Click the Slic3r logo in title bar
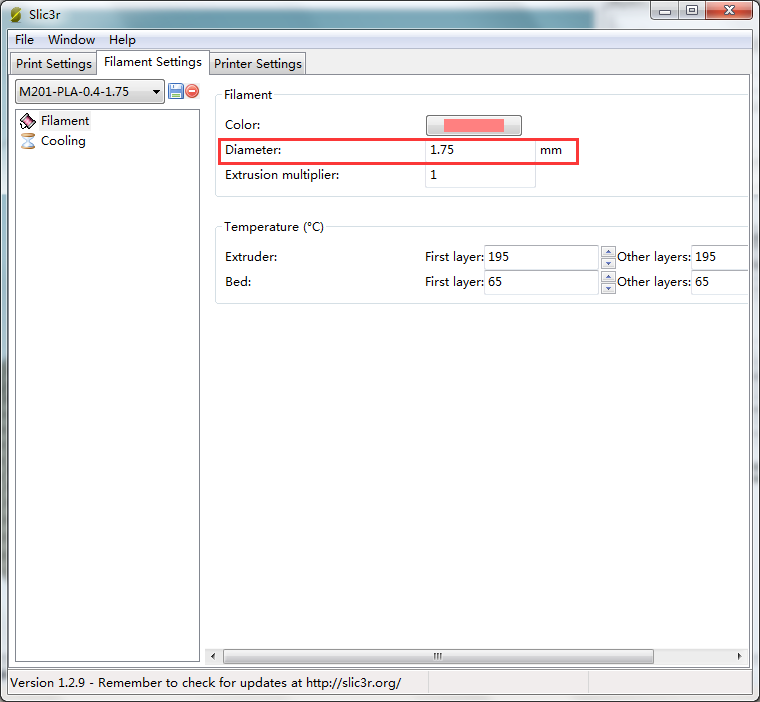760x702 pixels. point(15,14)
